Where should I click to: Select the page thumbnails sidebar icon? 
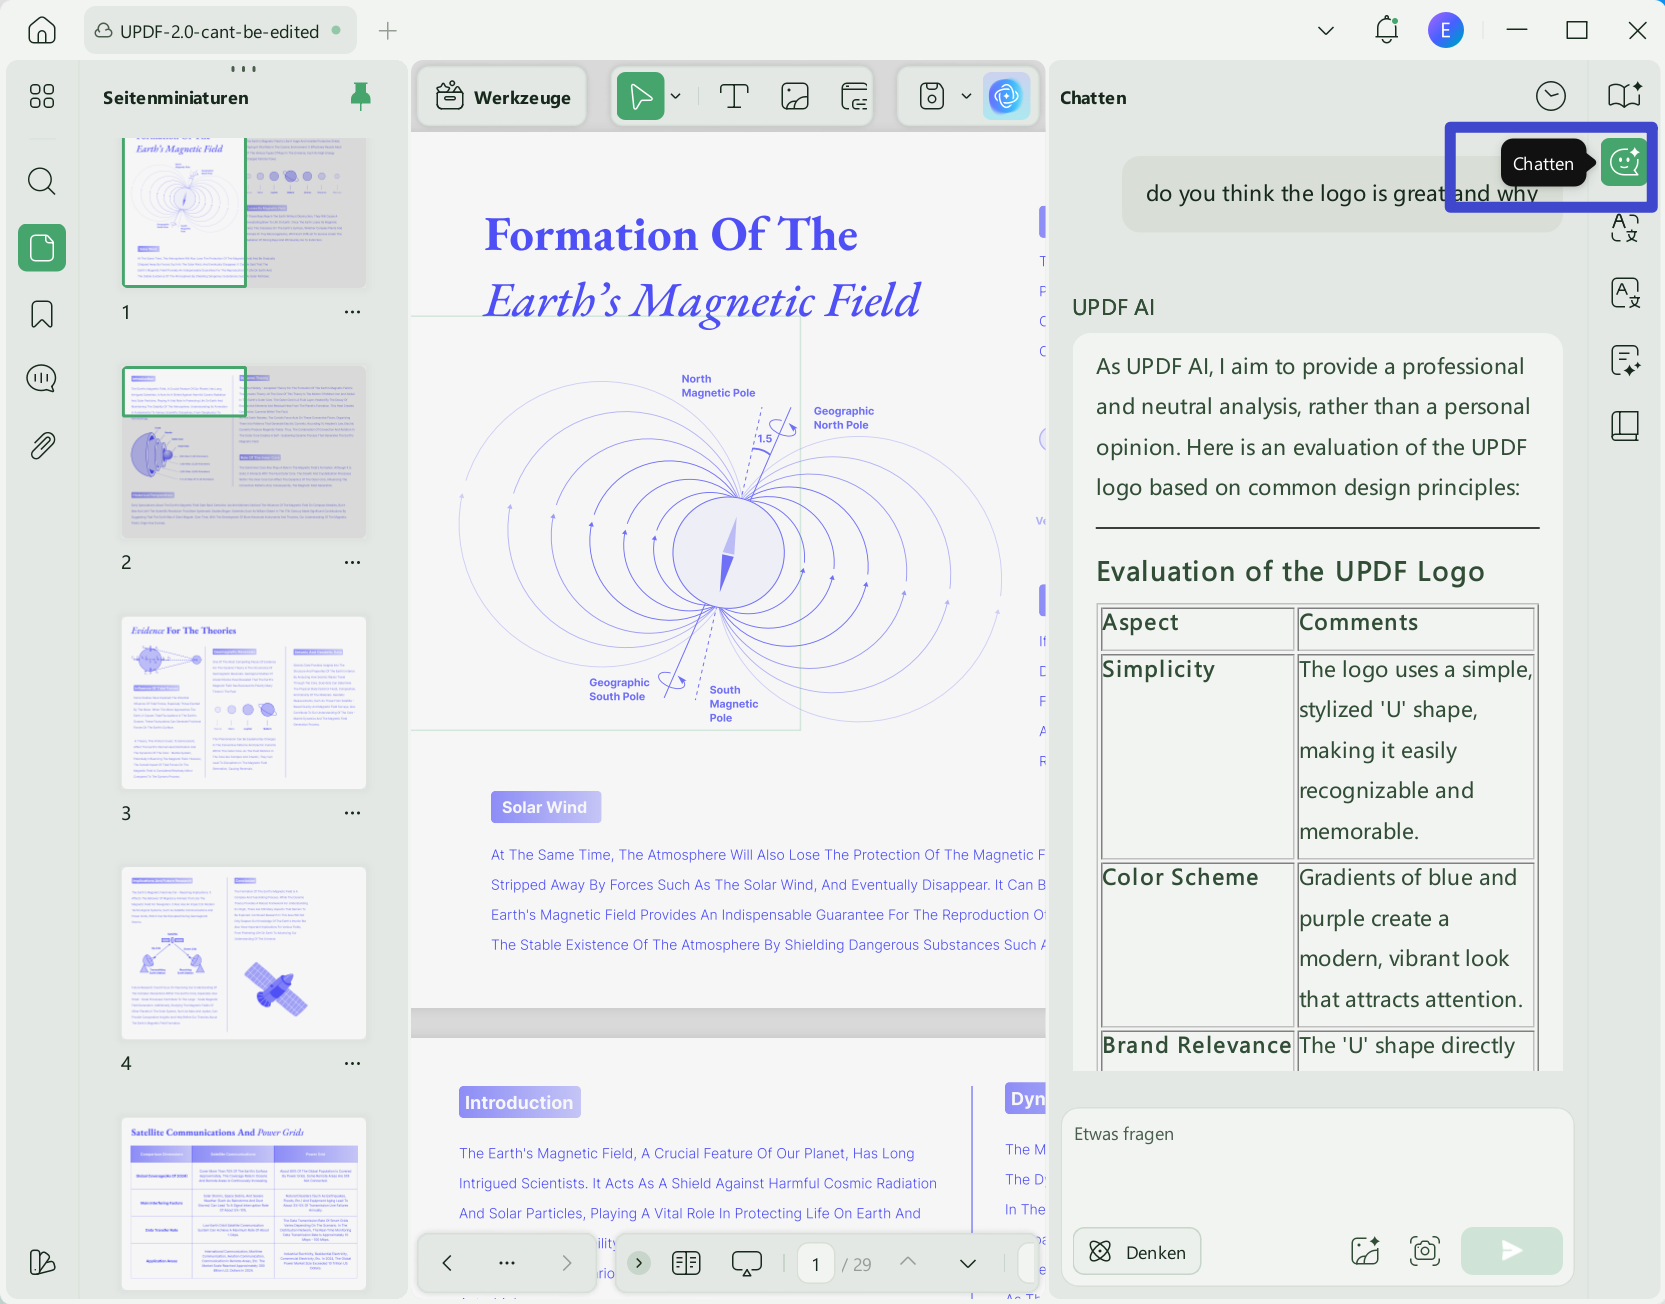pos(42,247)
